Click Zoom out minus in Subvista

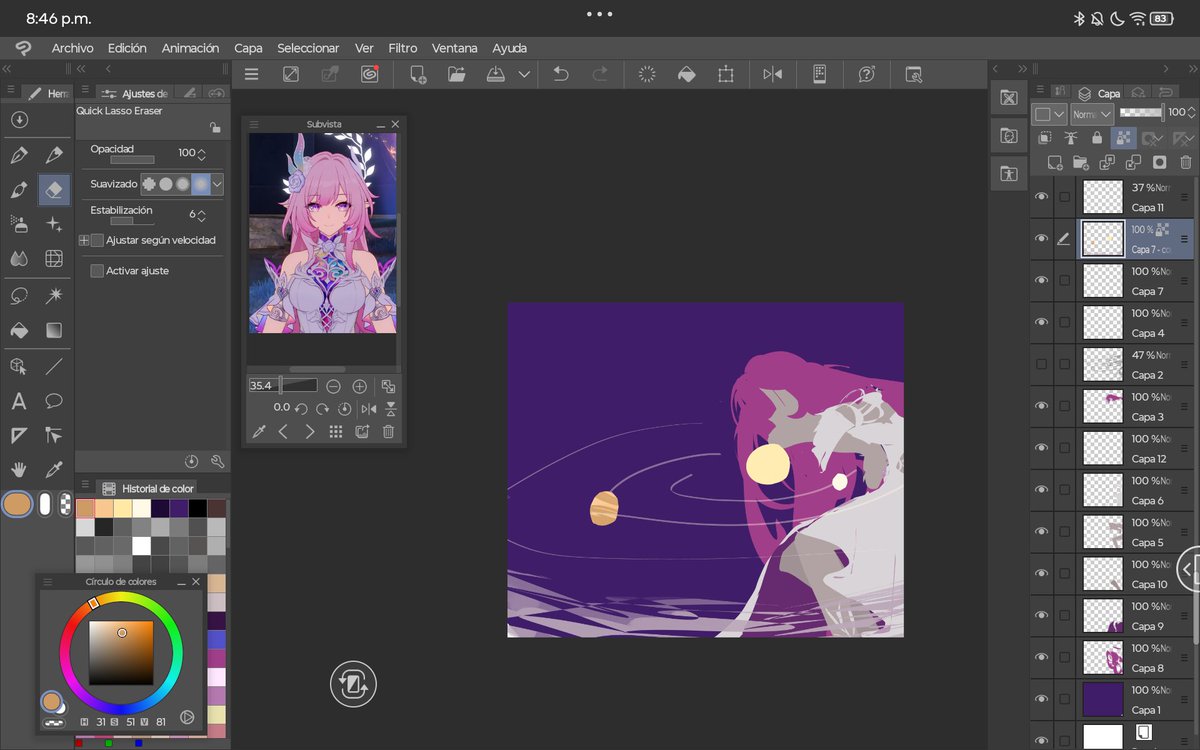(x=333, y=386)
